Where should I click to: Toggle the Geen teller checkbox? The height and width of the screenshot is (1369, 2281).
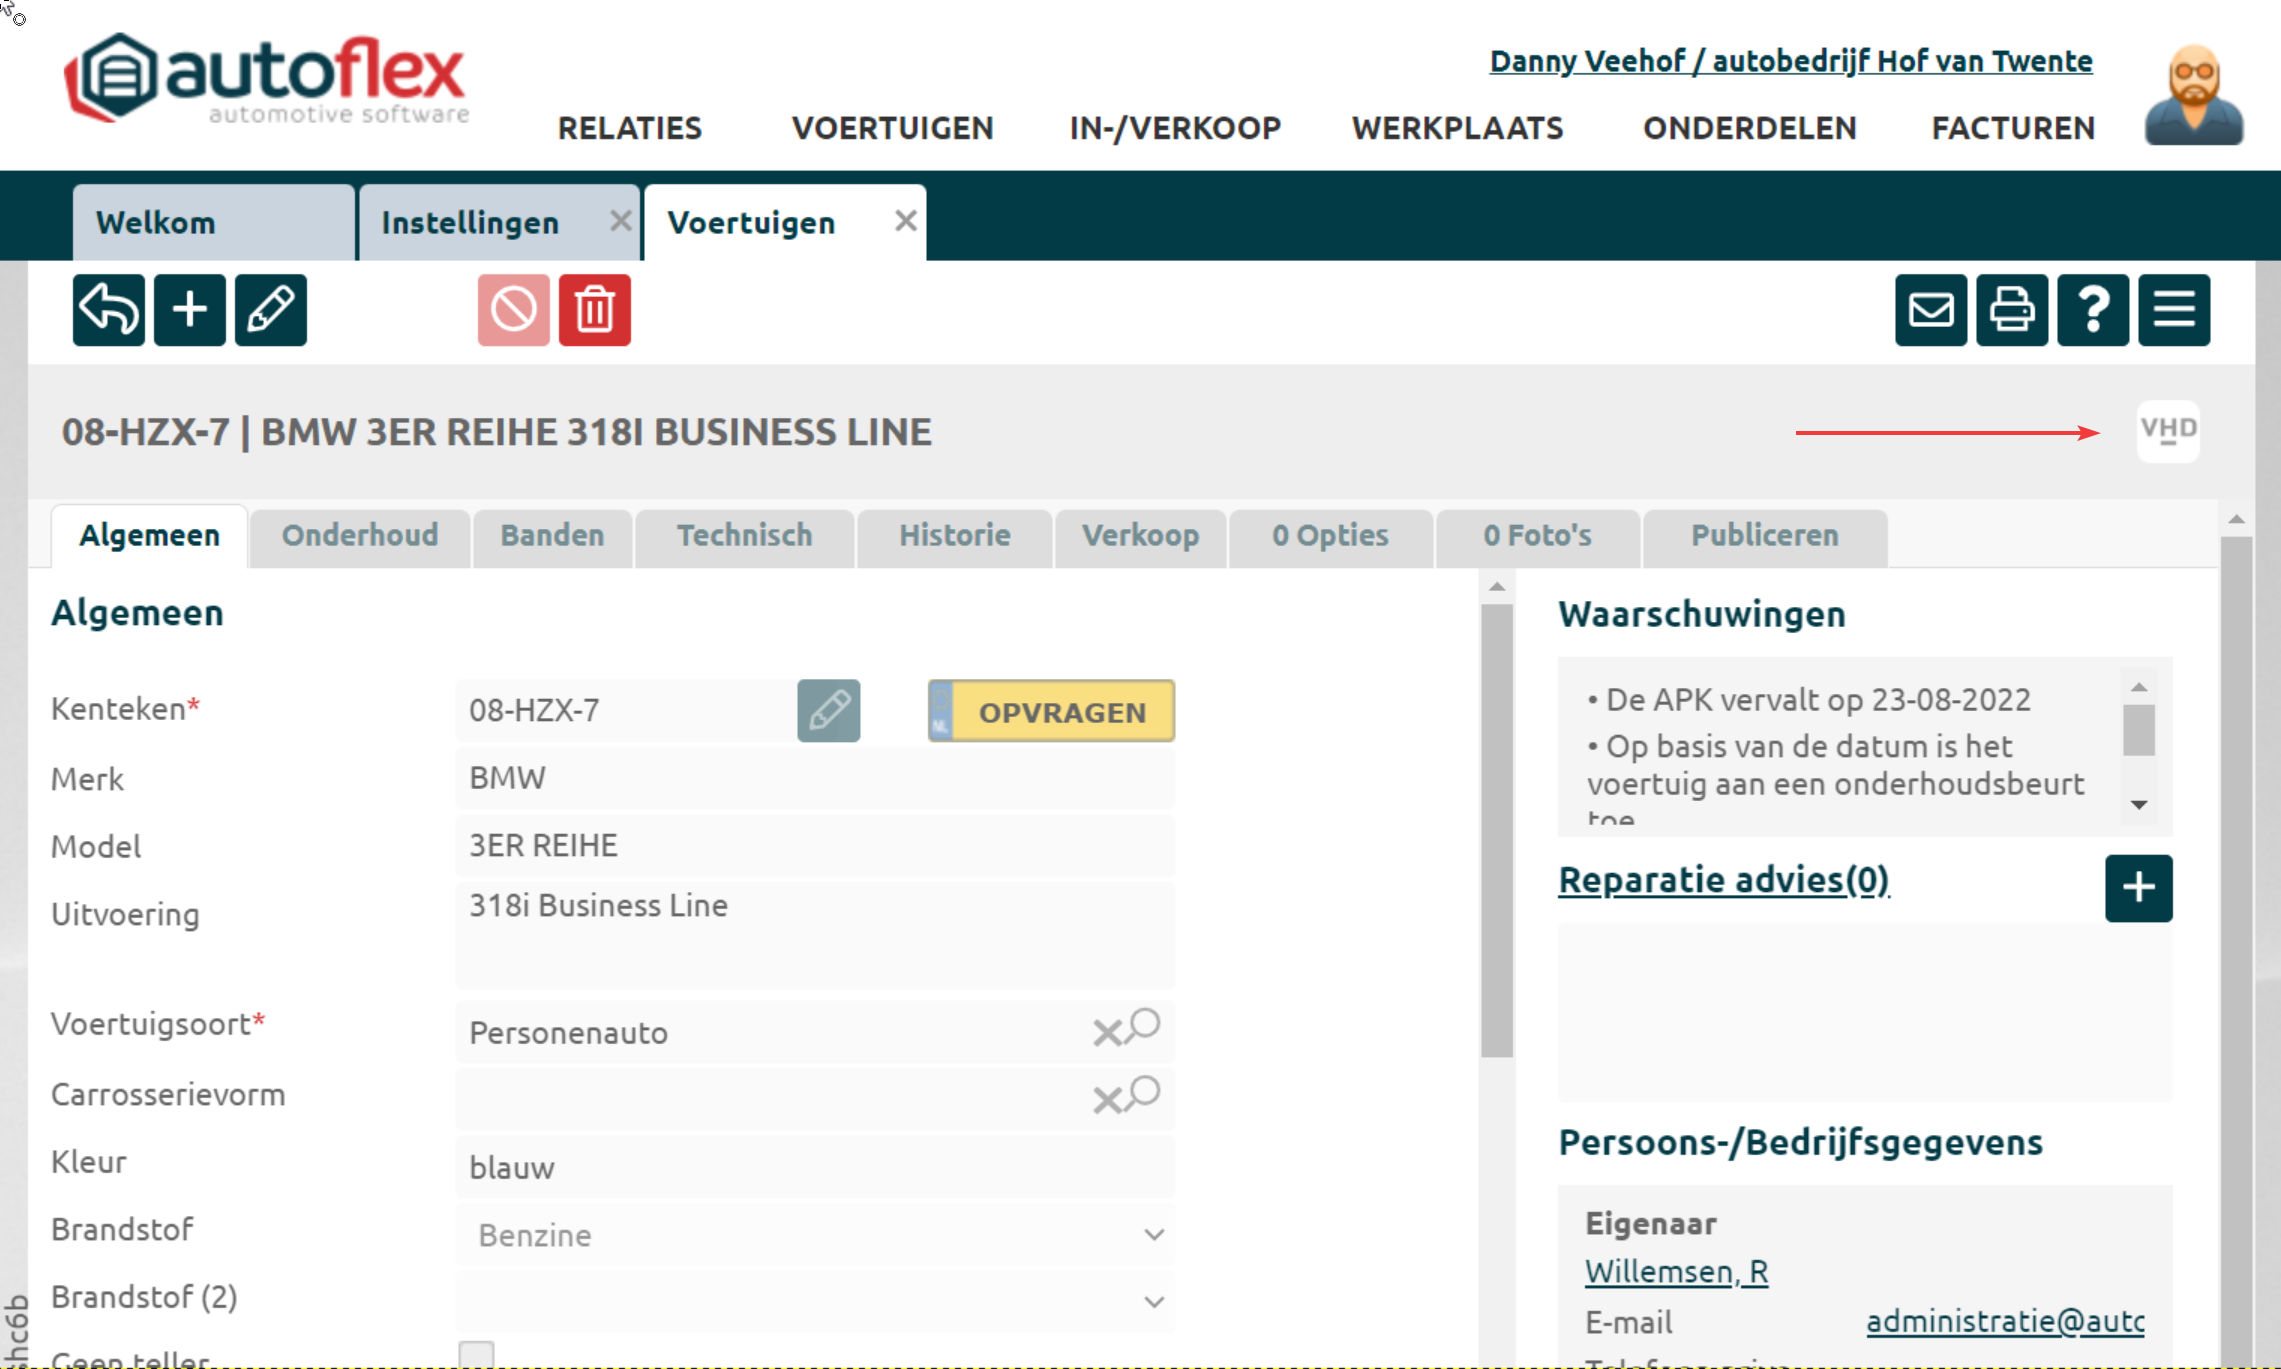coord(476,1354)
